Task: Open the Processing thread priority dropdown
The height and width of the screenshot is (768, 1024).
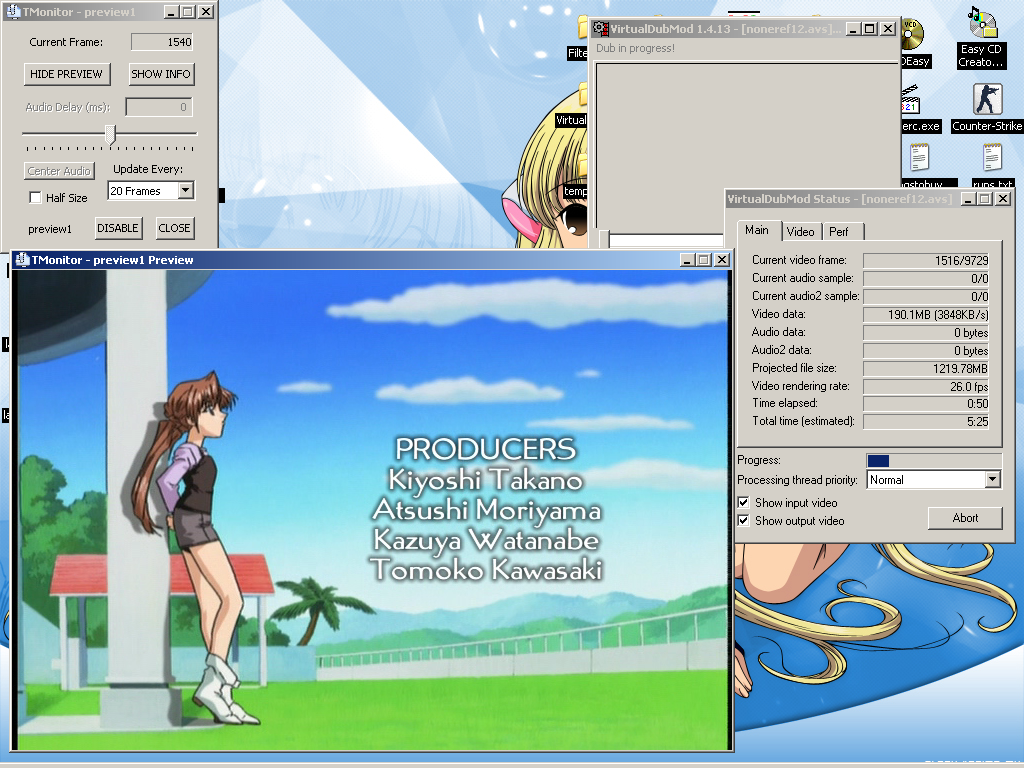Action: pyautogui.click(x=993, y=479)
